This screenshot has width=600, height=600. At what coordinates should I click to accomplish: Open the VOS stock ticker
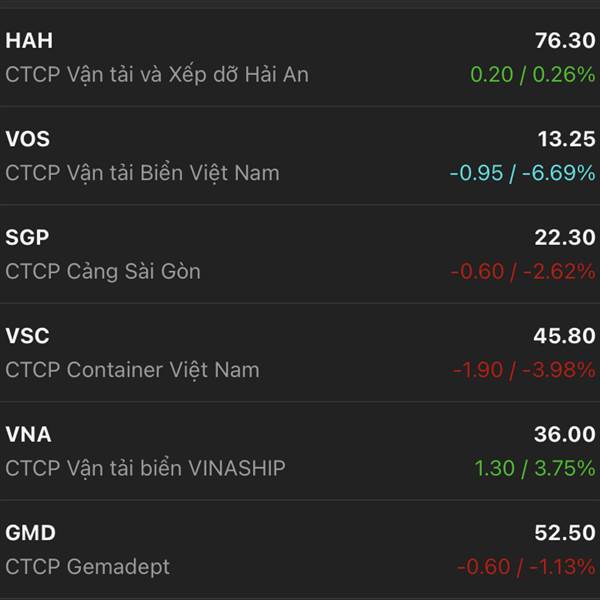28,139
